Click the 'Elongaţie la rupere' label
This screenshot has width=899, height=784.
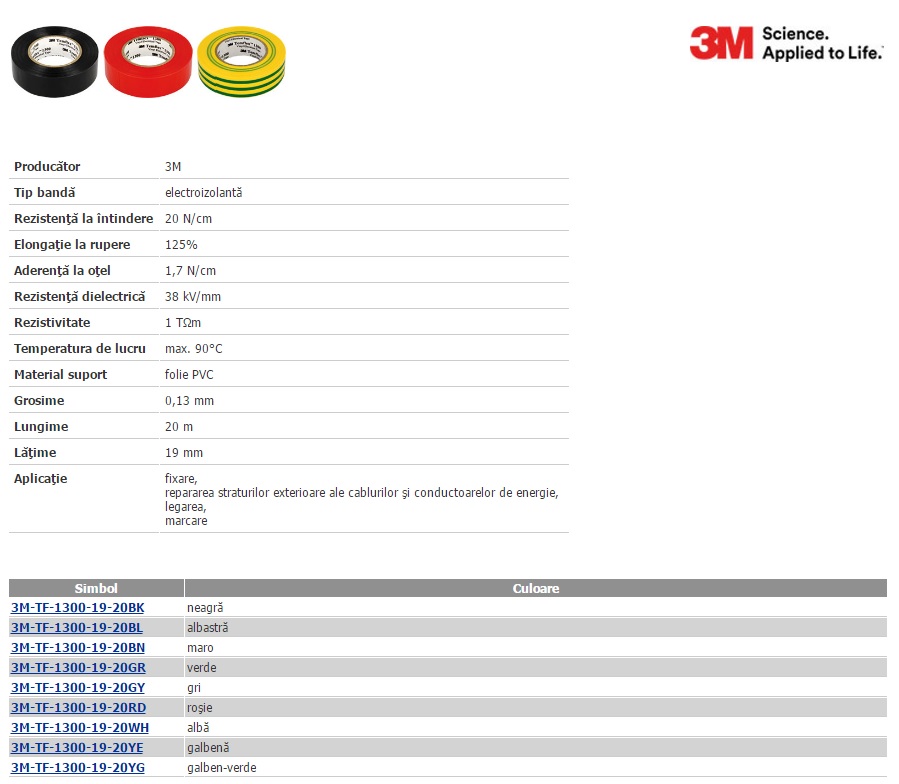coord(72,245)
